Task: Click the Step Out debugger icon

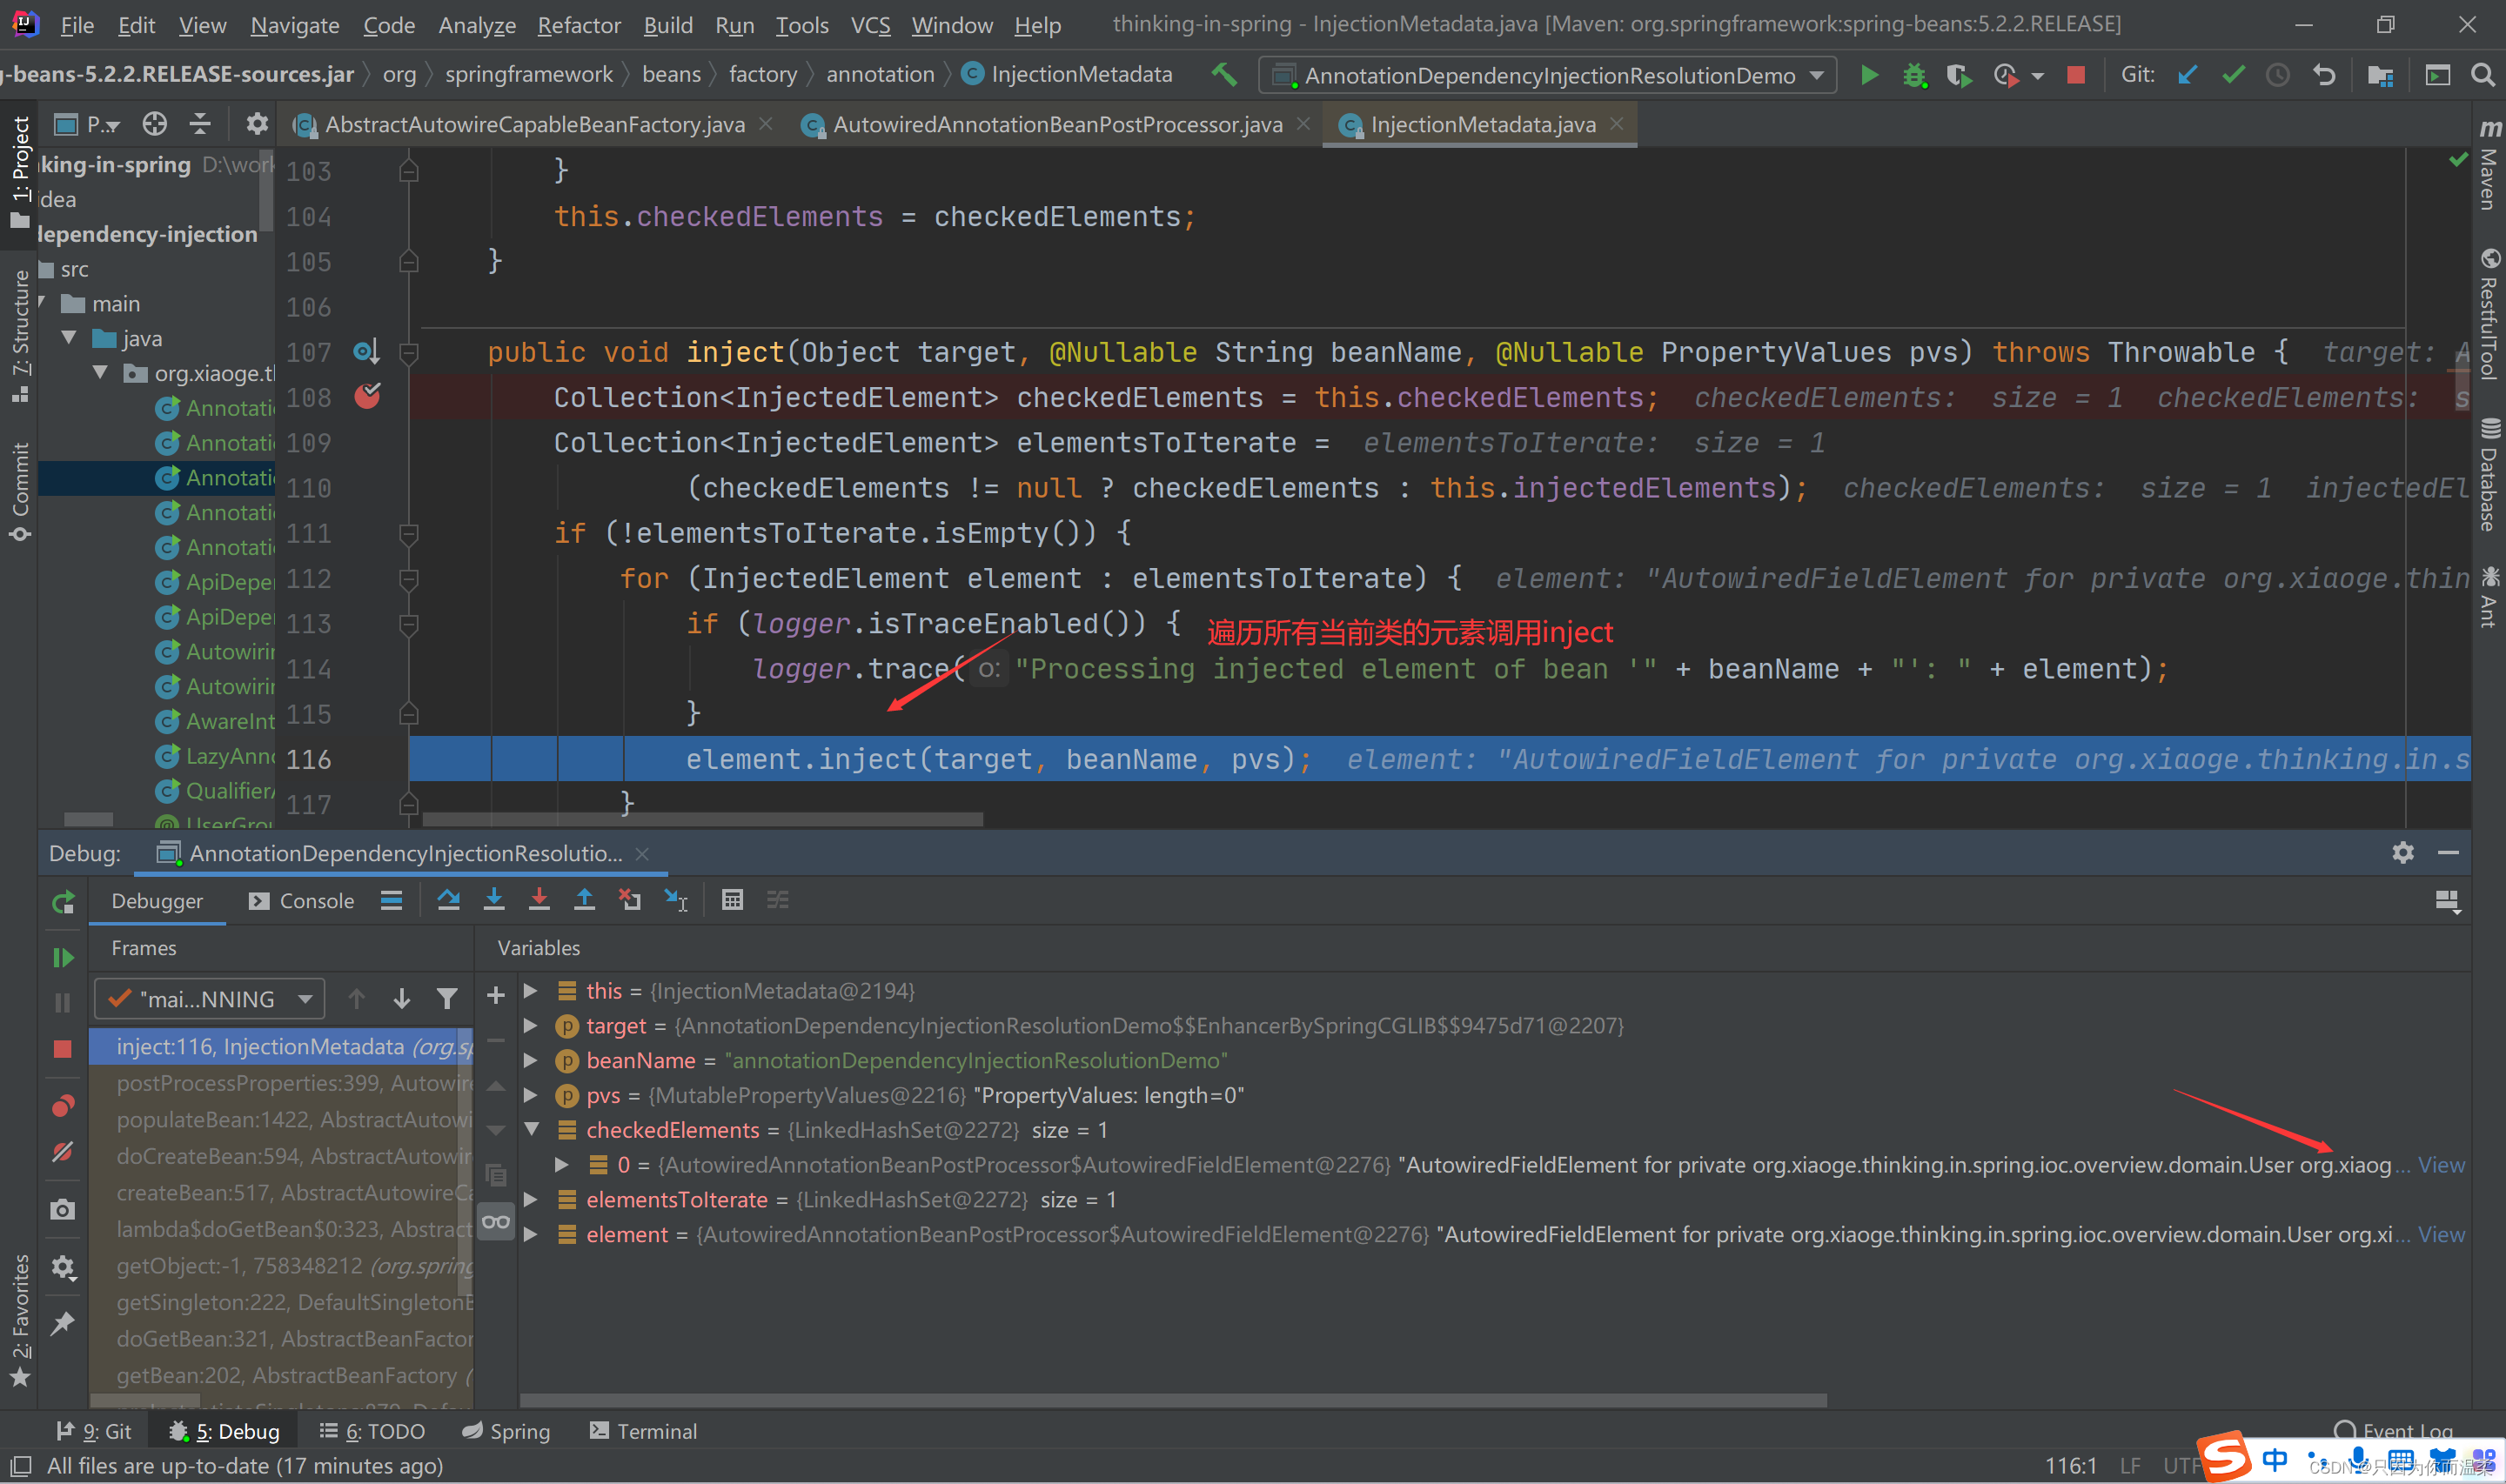Action: coord(584,900)
